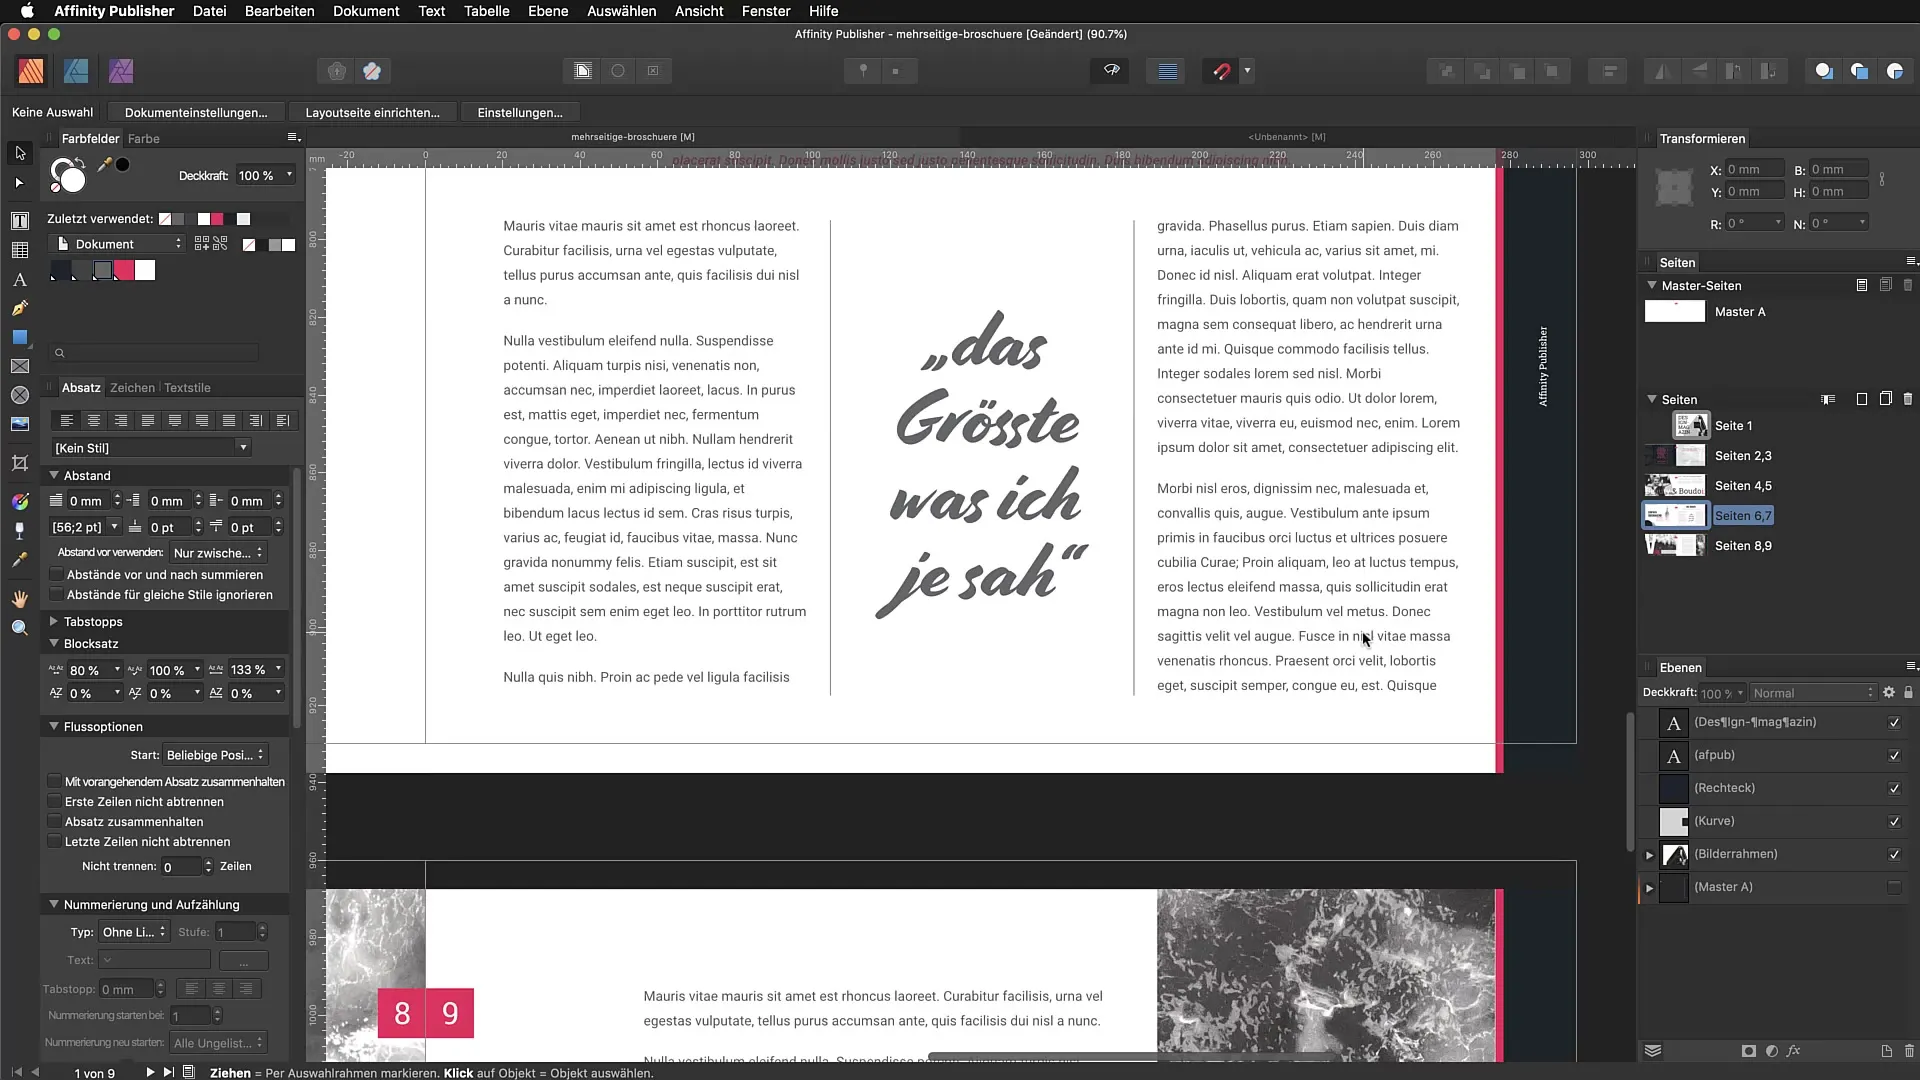Select the Rectangle shape tool

pos(20,338)
